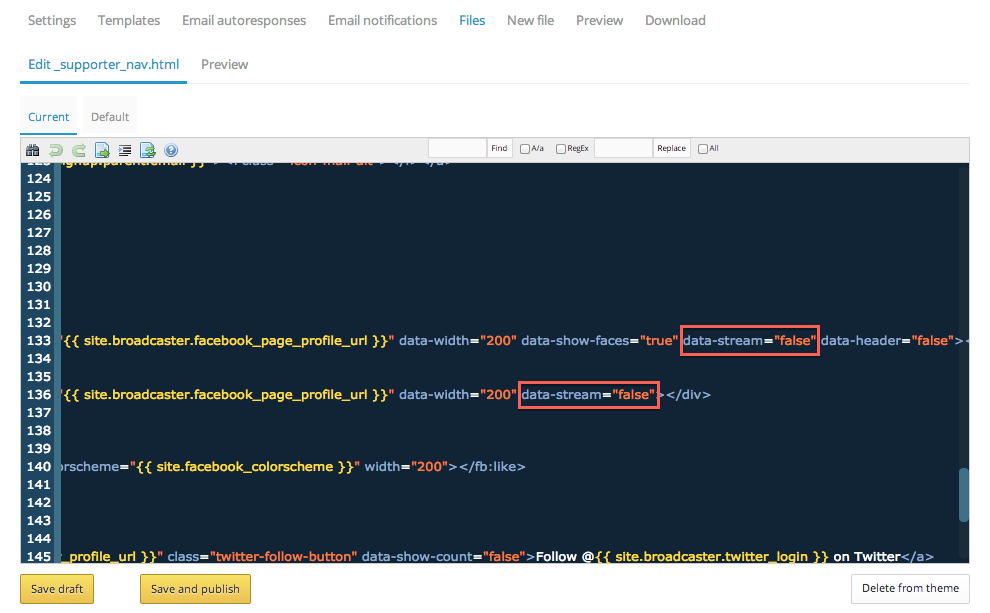Click site.facebook_colorscheme text on line 140
The width and height of the screenshot is (990, 613).
(x=244, y=467)
